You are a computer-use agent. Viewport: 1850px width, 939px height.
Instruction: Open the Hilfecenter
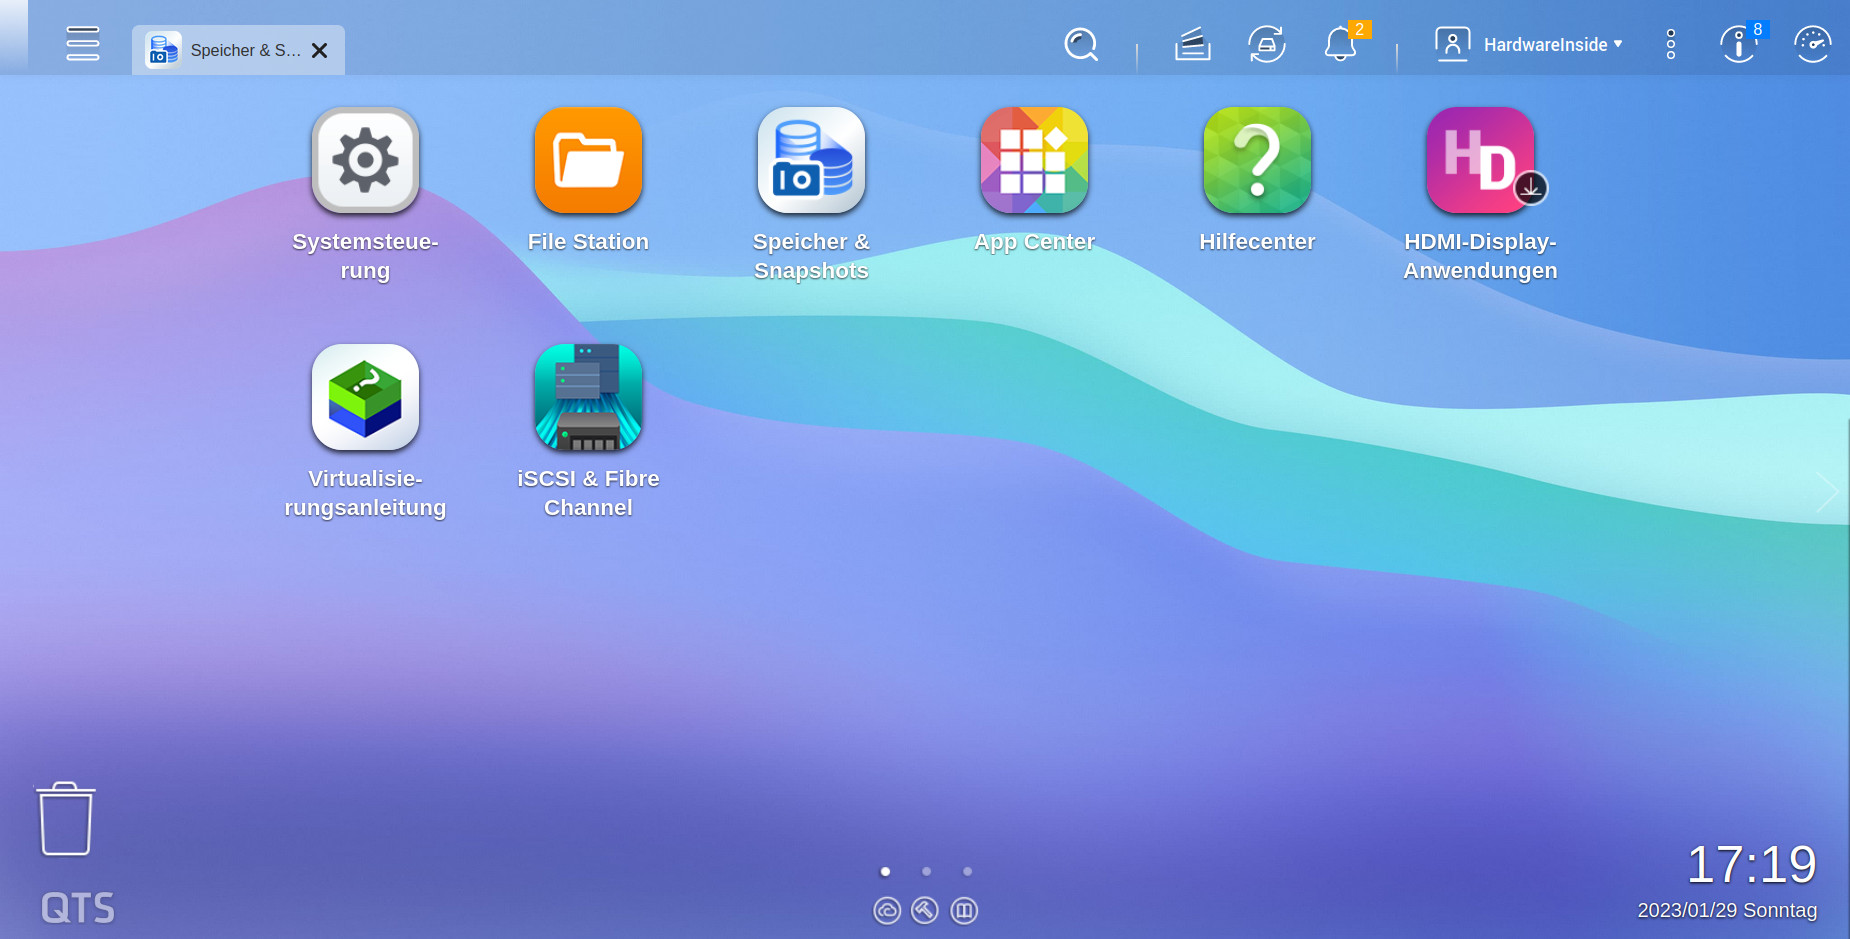pyautogui.click(x=1256, y=160)
